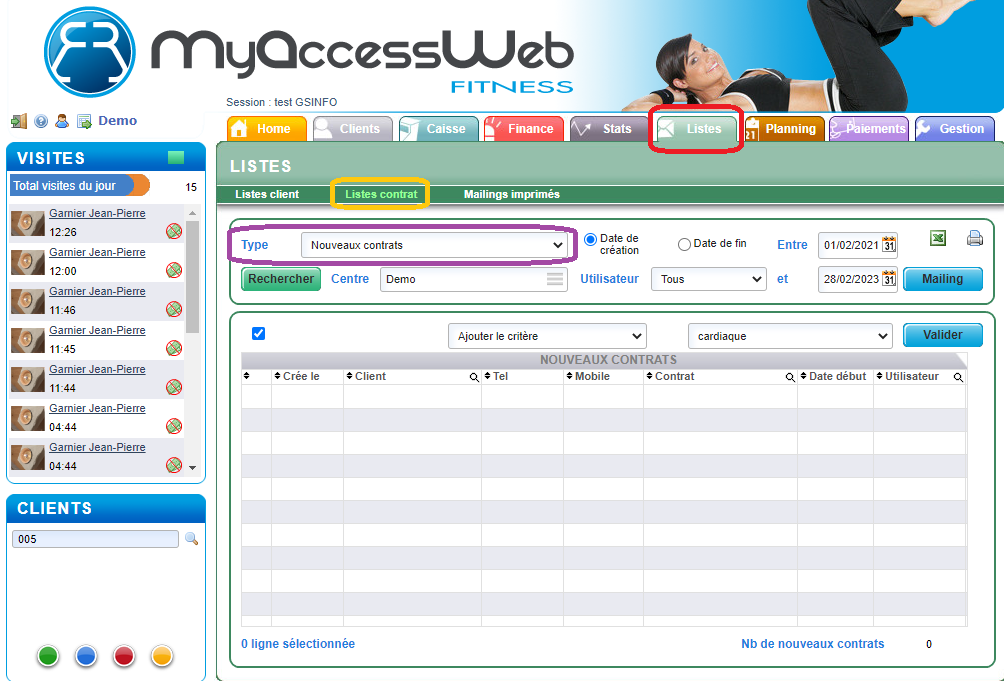Expand the Utilisateur dropdown set to Tous
This screenshot has width=1004, height=681.
708,279
